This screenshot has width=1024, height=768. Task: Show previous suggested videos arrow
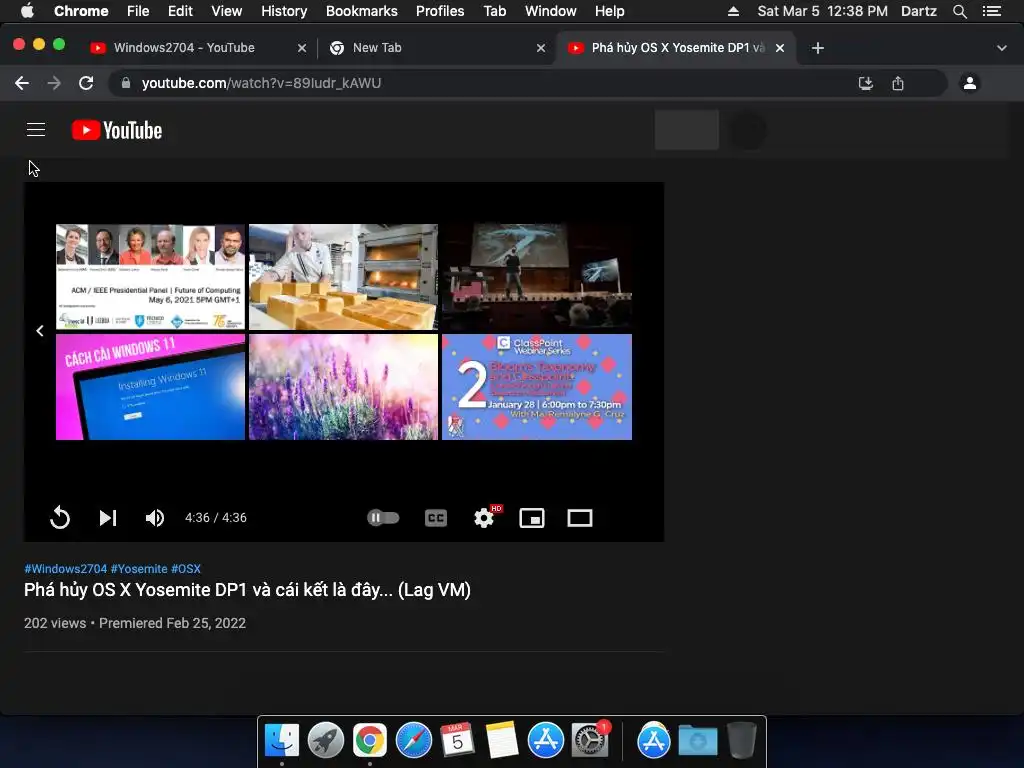(x=40, y=331)
